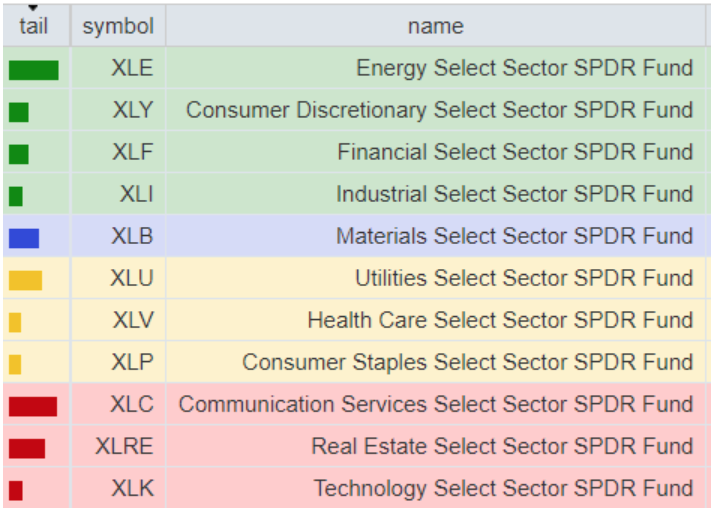Viewport: 712px width, 508px height.
Task: Click the green tail bar for XLE
Action: point(34,70)
